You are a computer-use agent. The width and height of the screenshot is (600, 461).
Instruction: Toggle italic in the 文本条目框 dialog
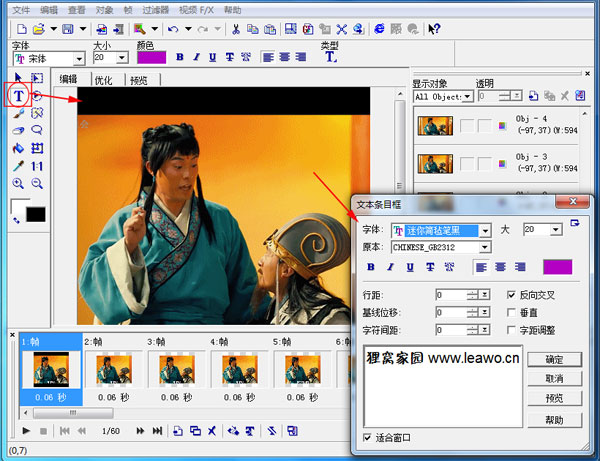(390, 267)
